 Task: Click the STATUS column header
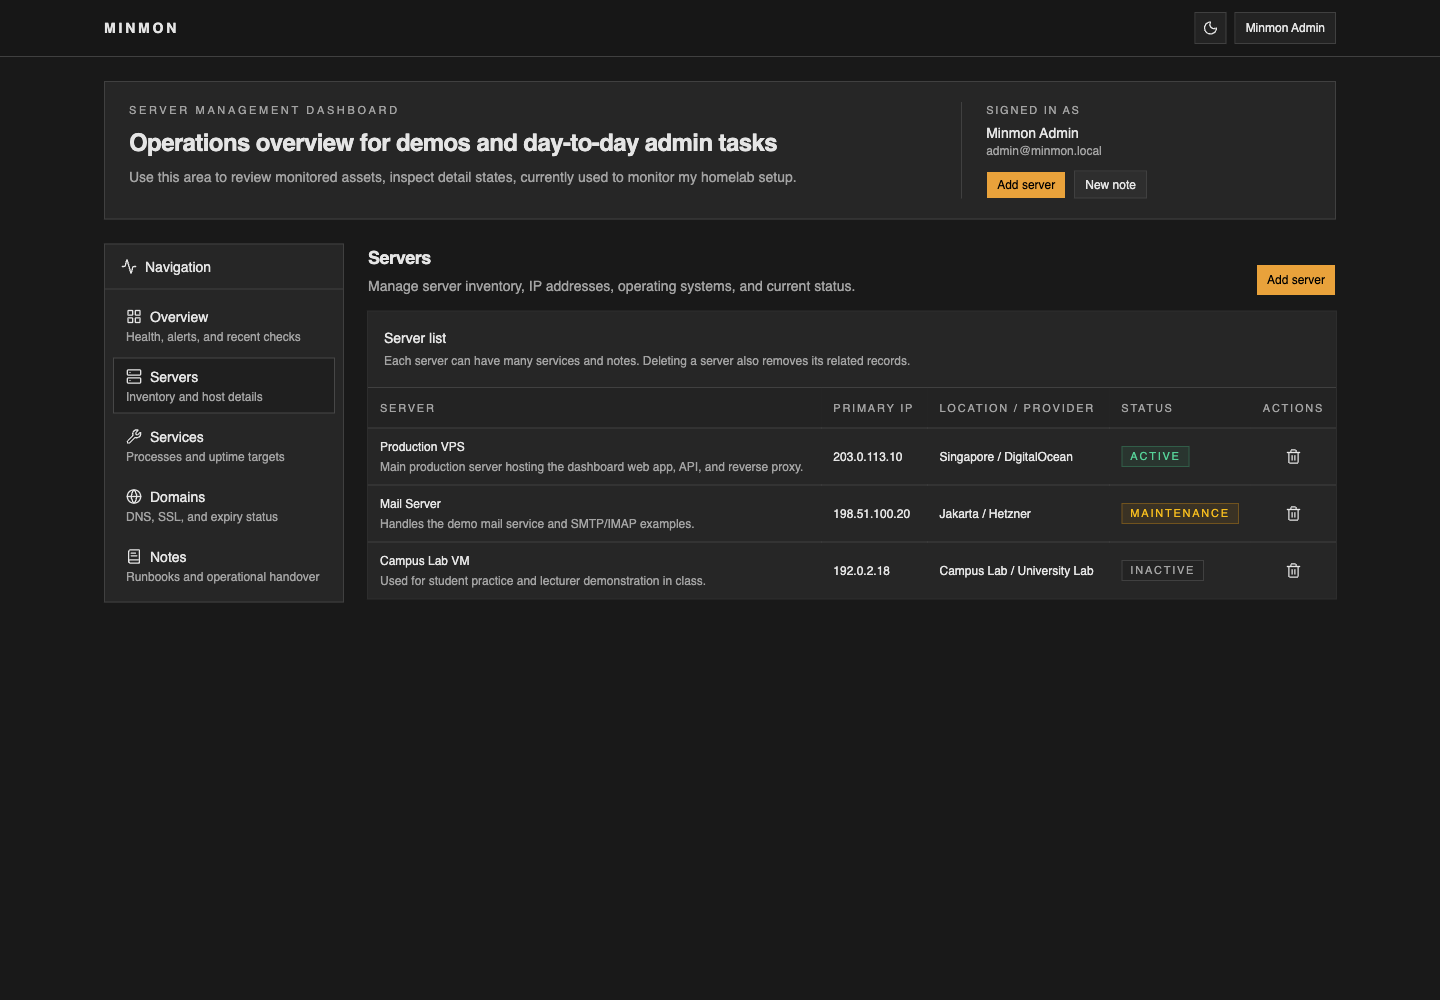1147,408
